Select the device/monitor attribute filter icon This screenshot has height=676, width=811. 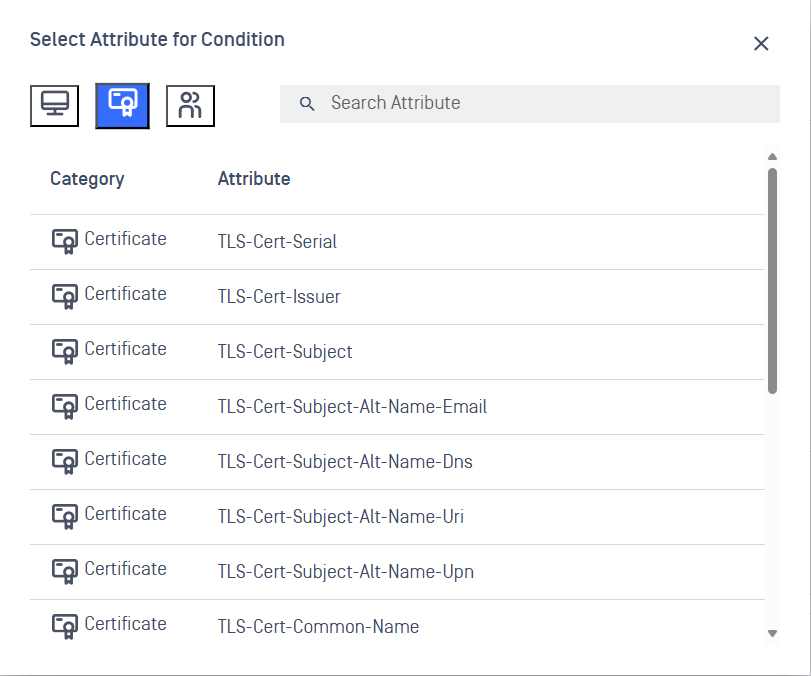click(x=54, y=105)
